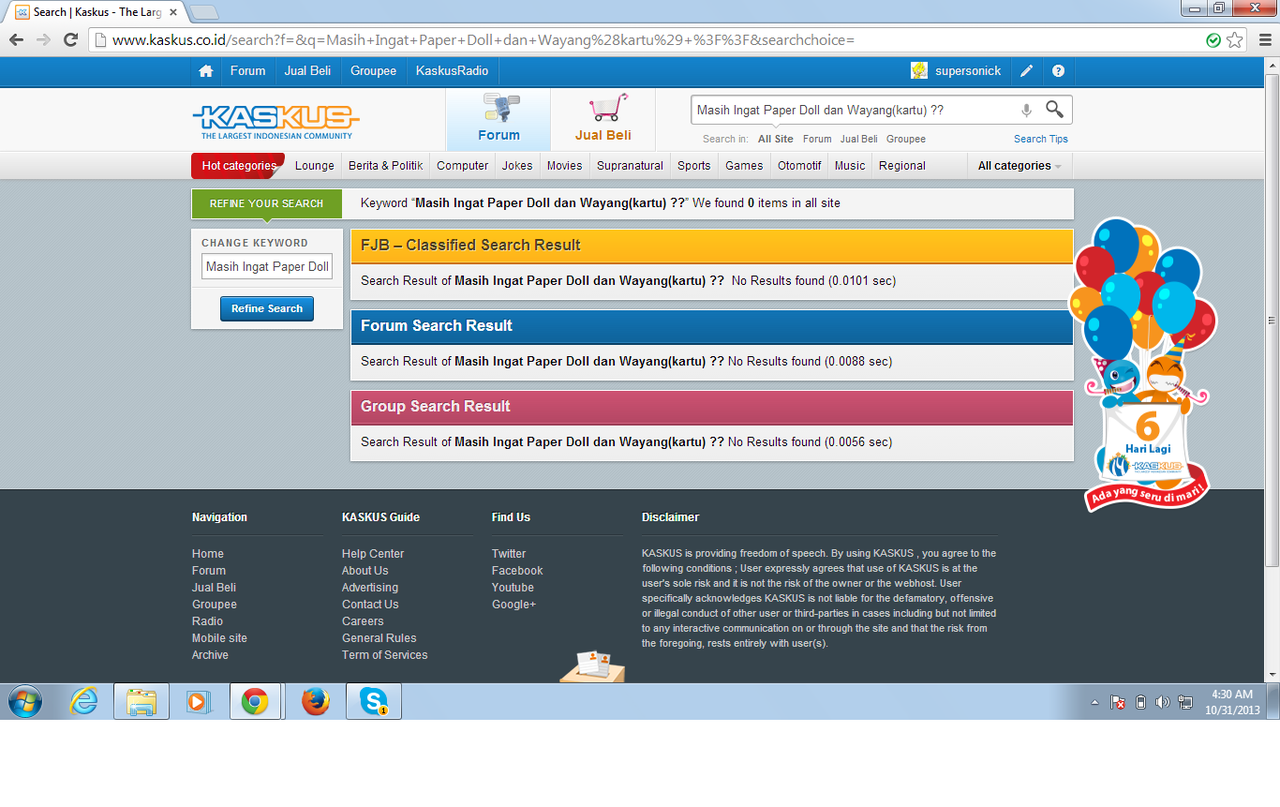1280x807 pixels.
Task: Open the Regional category
Action: (x=902, y=166)
